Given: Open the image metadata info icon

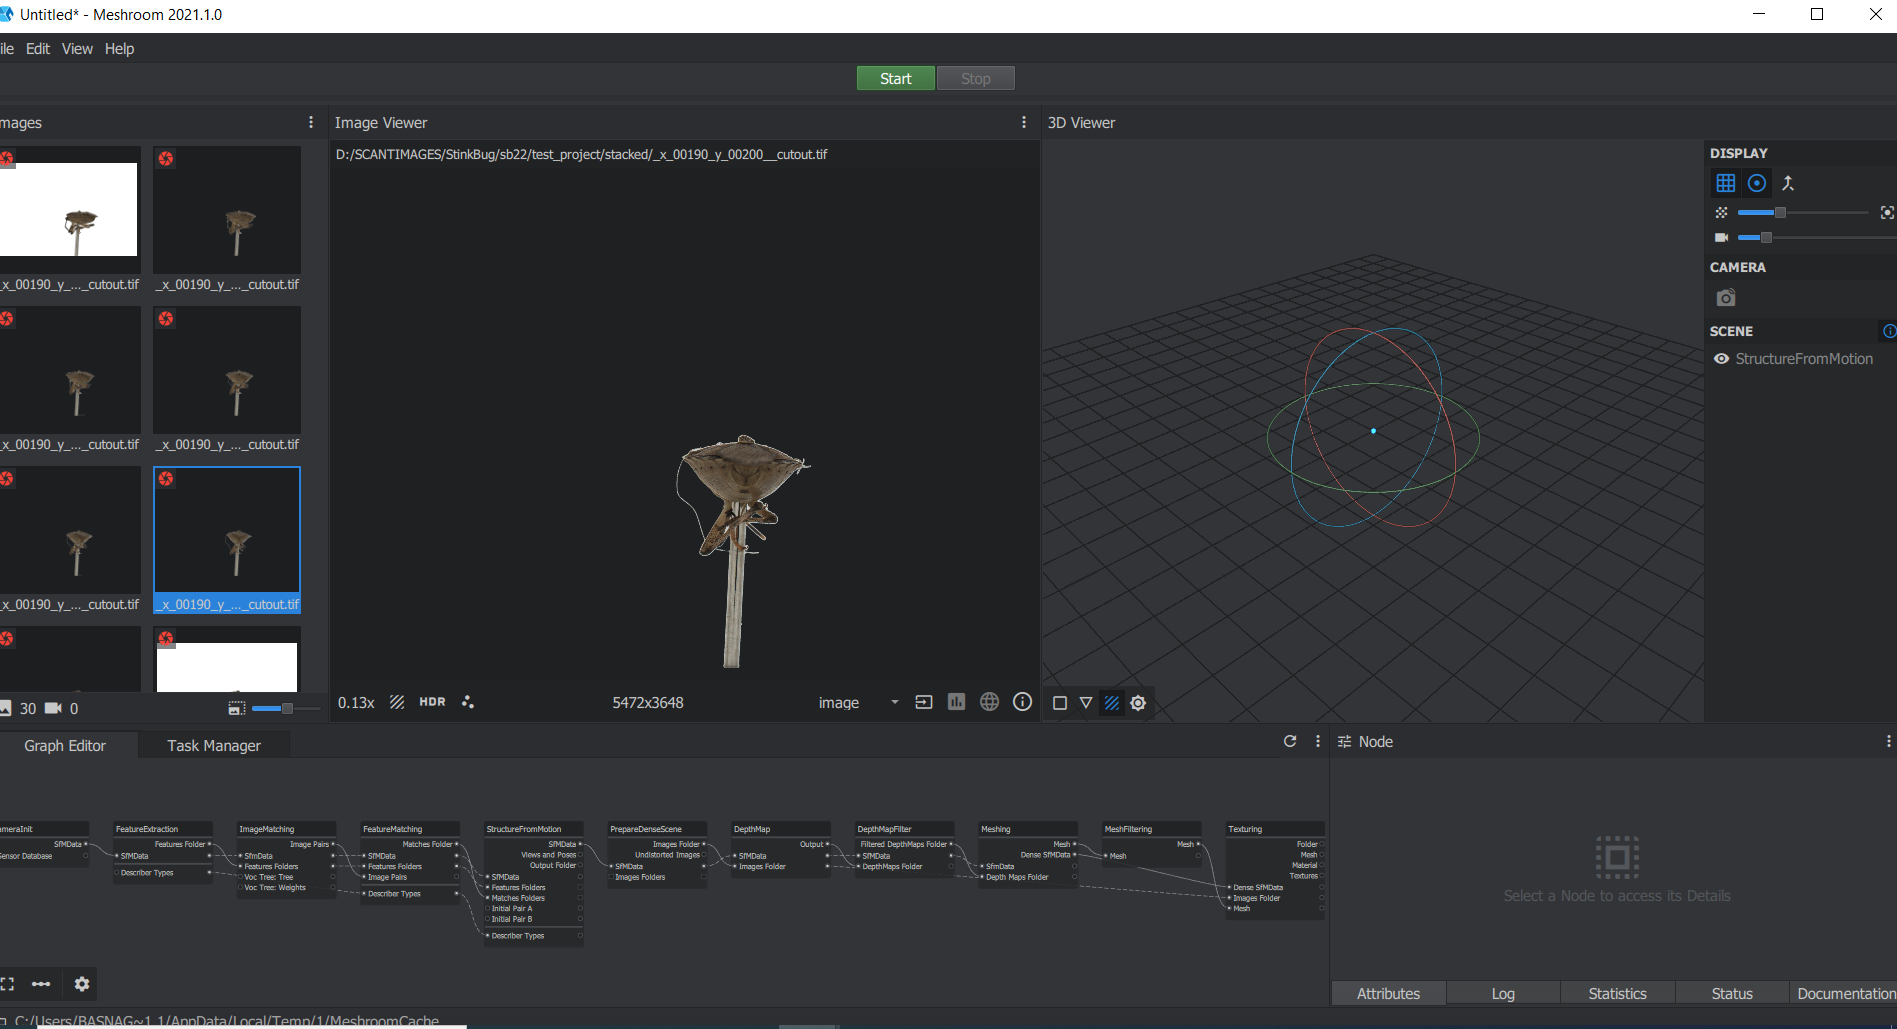Looking at the screenshot, I should pos(1022,702).
